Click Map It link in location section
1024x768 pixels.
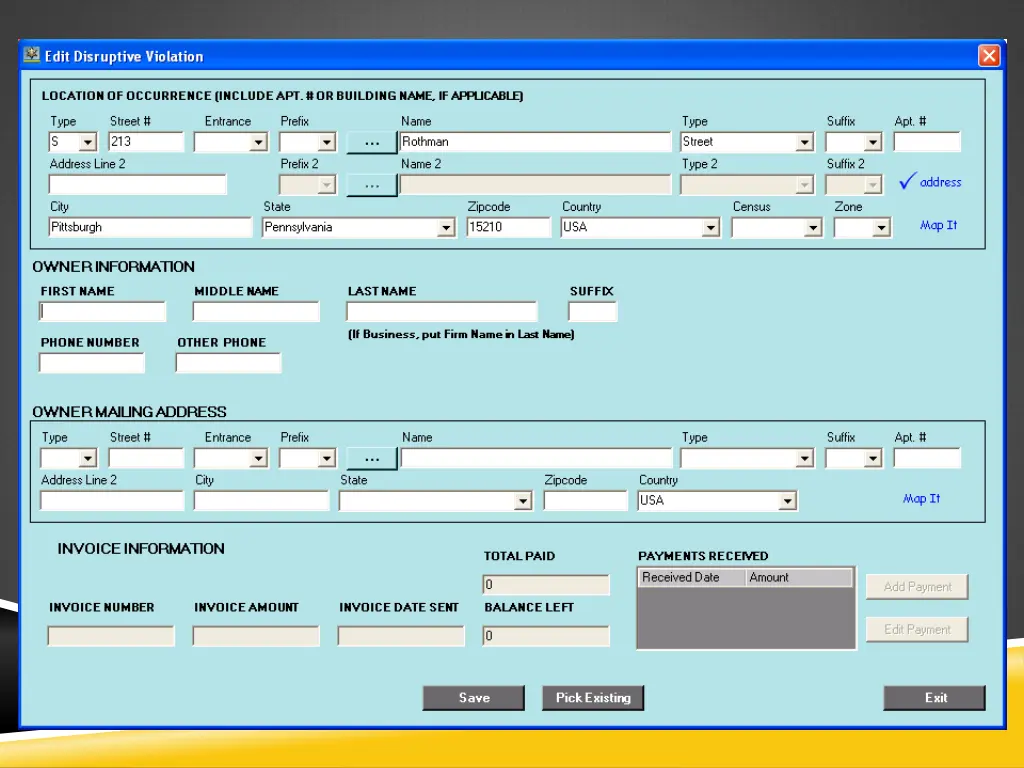[938, 225]
